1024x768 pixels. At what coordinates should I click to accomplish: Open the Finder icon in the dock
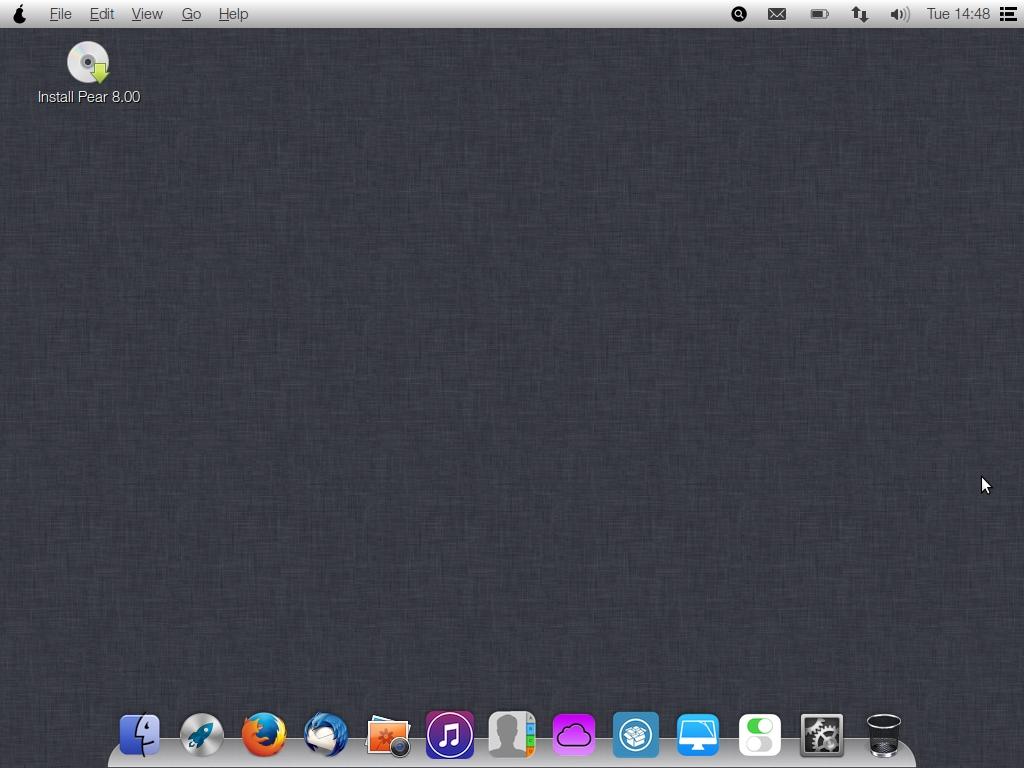click(140, 735)
